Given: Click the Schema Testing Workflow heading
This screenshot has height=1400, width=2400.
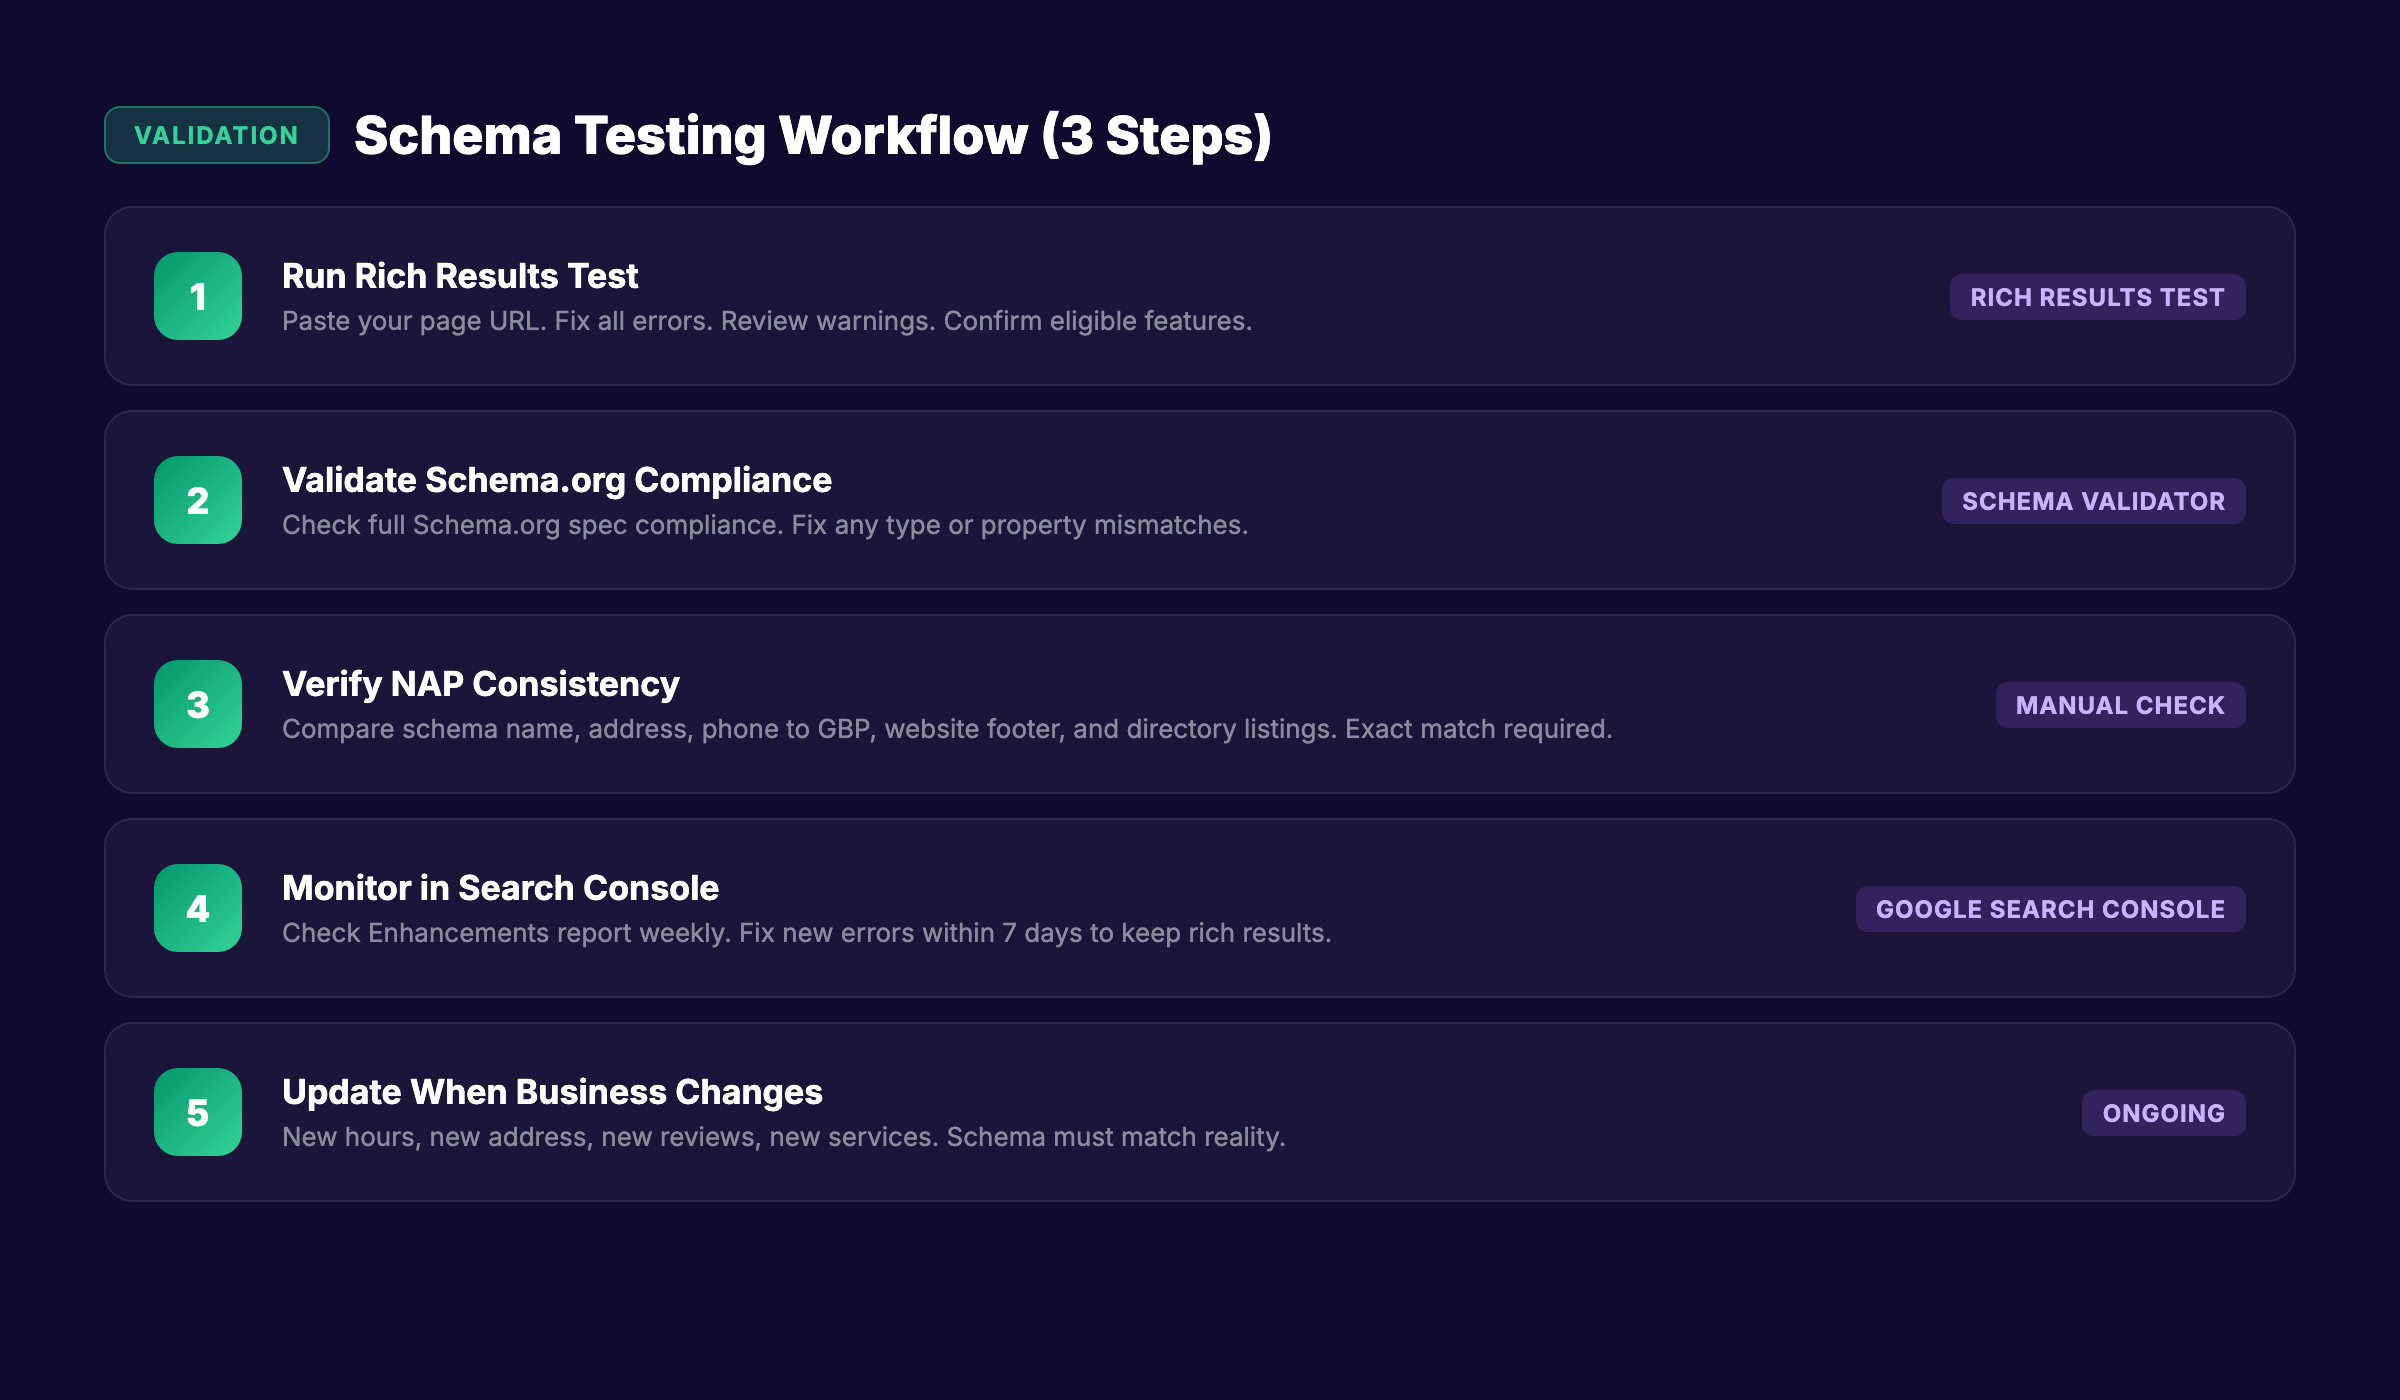Looking at the screenshot, I should (815, 135).
